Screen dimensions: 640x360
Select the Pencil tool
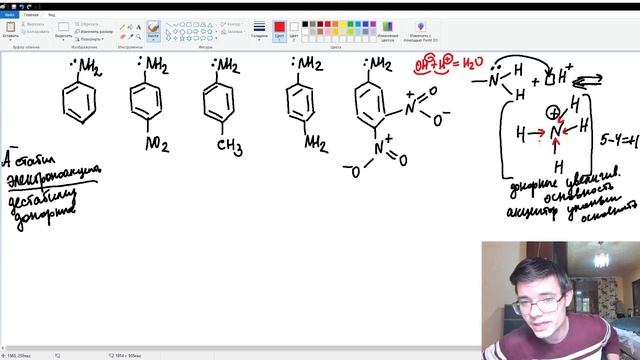(x=122, y=27)
